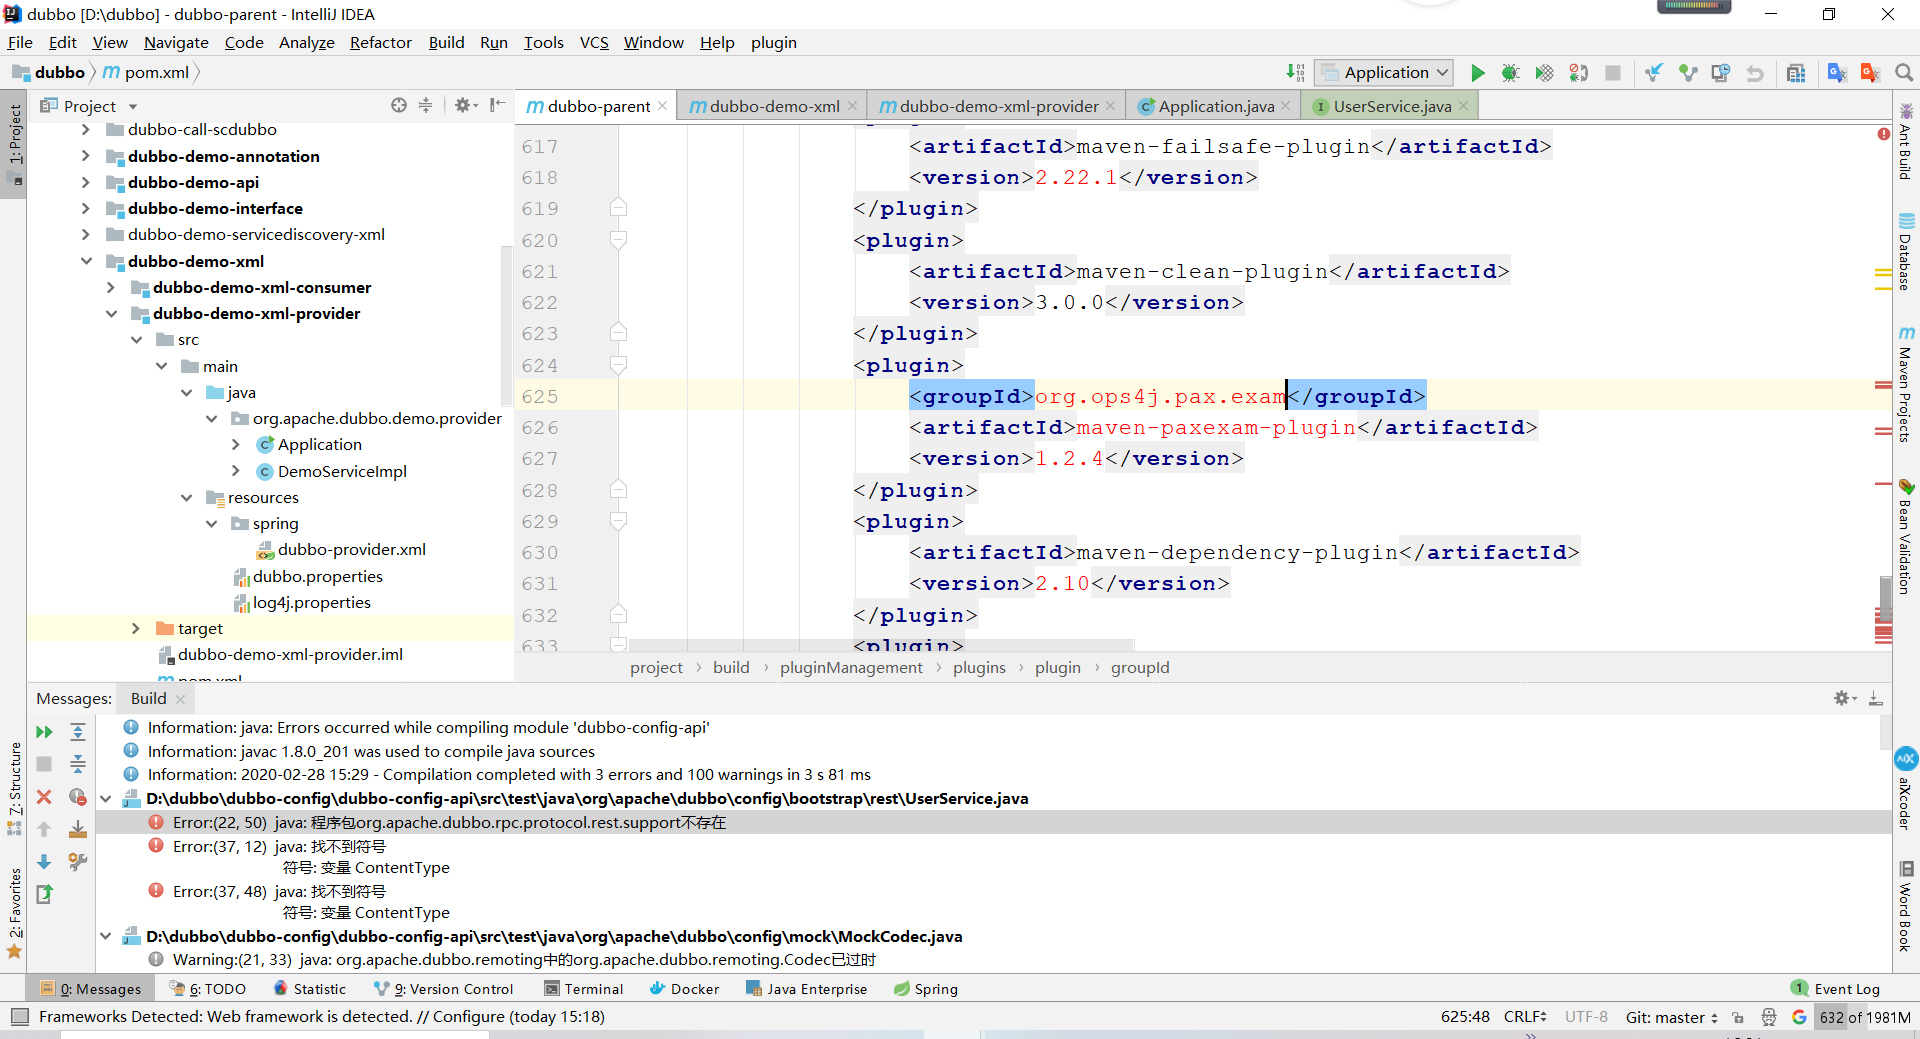
Task: Hide the Messages tool window
Action: click(1876, 698)
